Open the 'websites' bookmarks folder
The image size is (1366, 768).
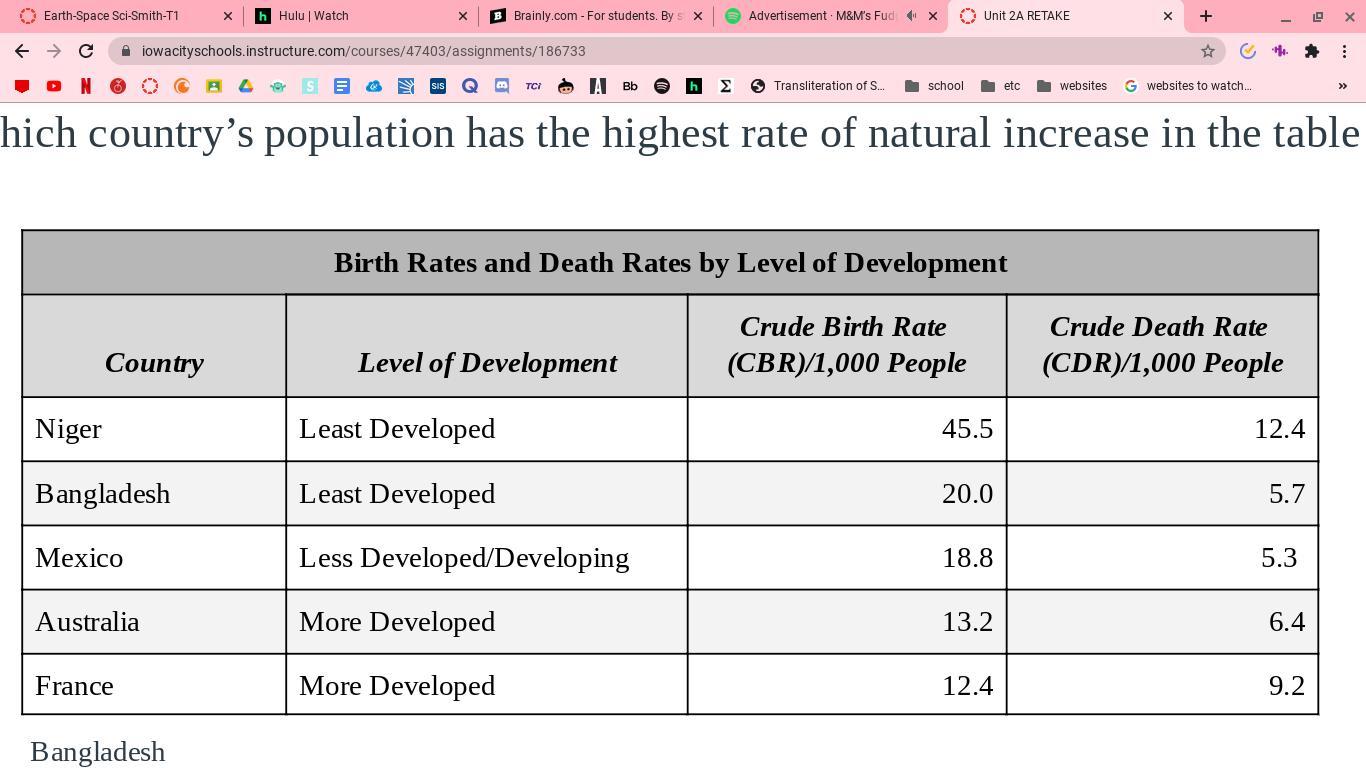coord(1072,86)
